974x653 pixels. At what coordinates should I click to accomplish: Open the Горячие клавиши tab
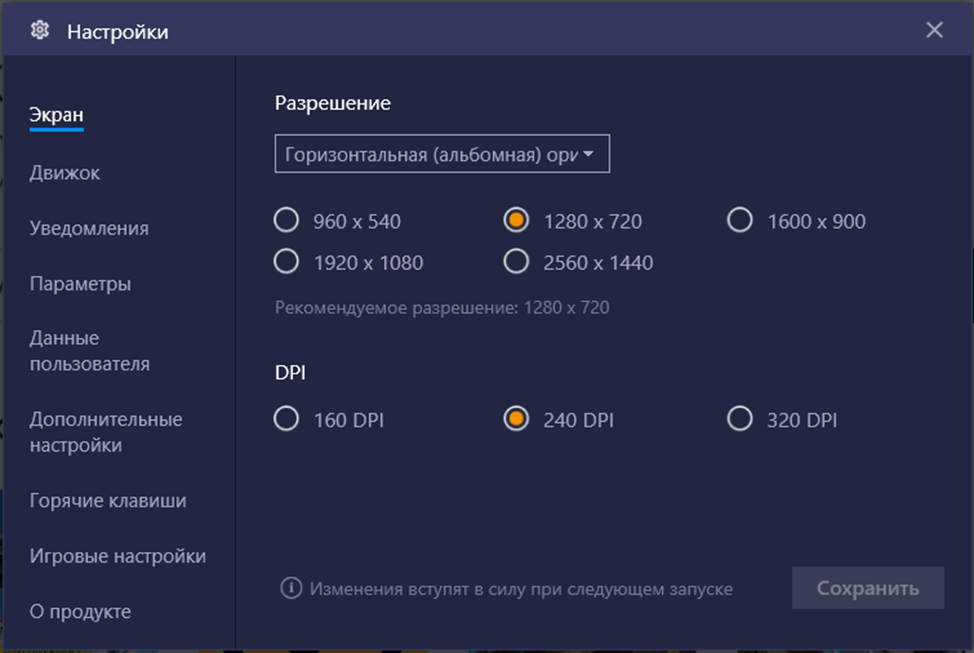tap(108, 500)
